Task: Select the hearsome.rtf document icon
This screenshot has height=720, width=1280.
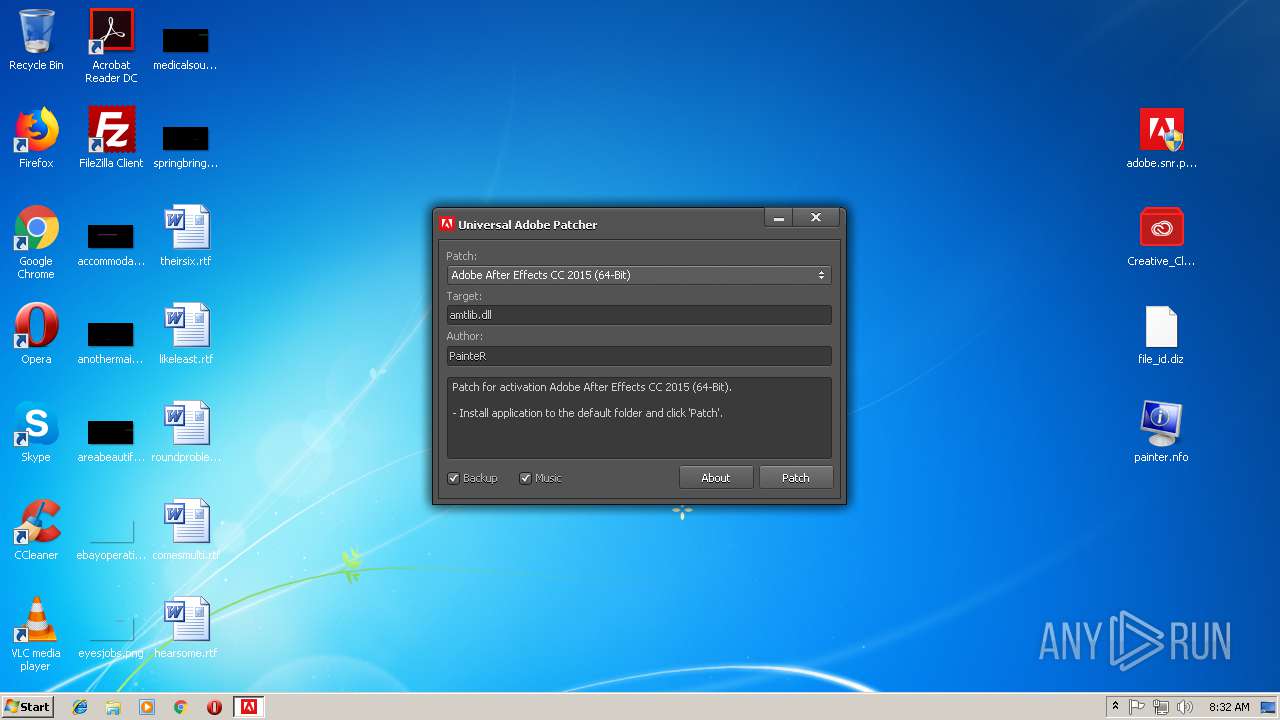Action: pyautogui.click(x=185, y=628)
